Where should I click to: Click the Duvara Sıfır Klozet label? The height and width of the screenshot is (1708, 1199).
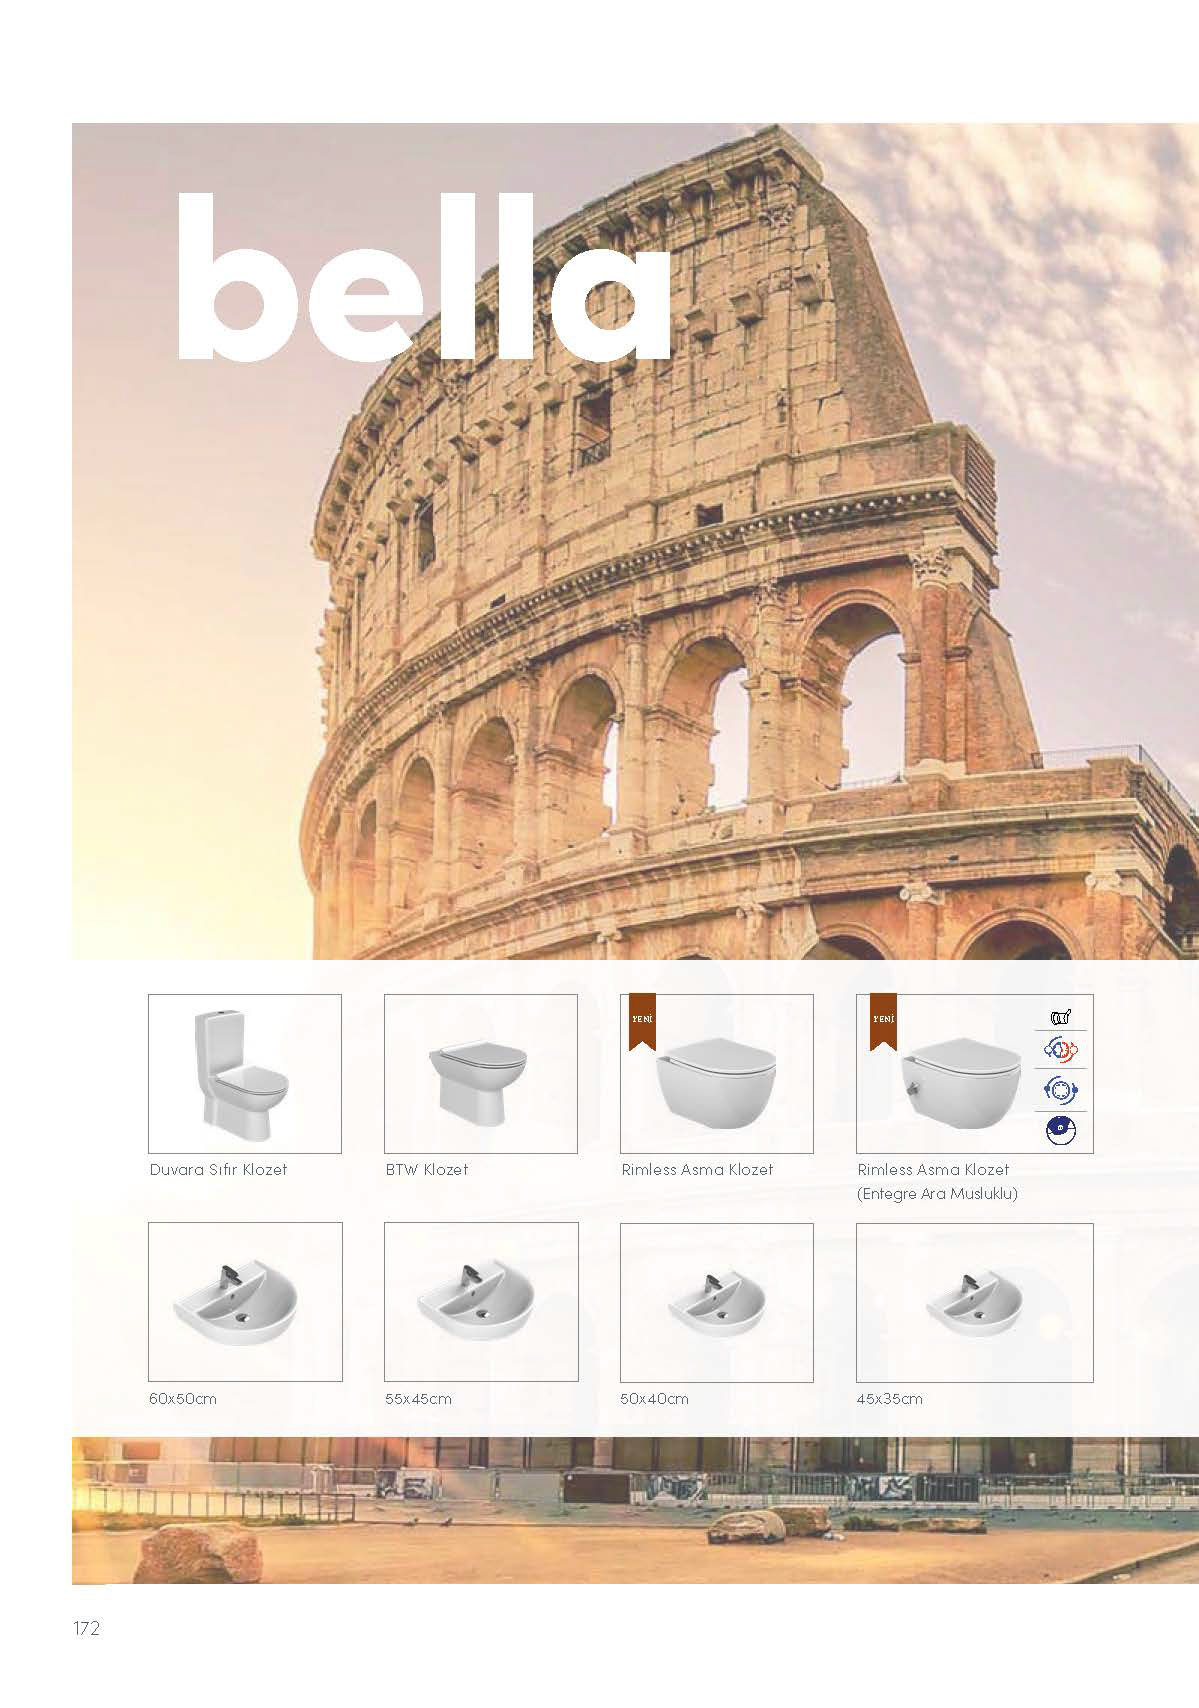click(x=218, y=1169)
